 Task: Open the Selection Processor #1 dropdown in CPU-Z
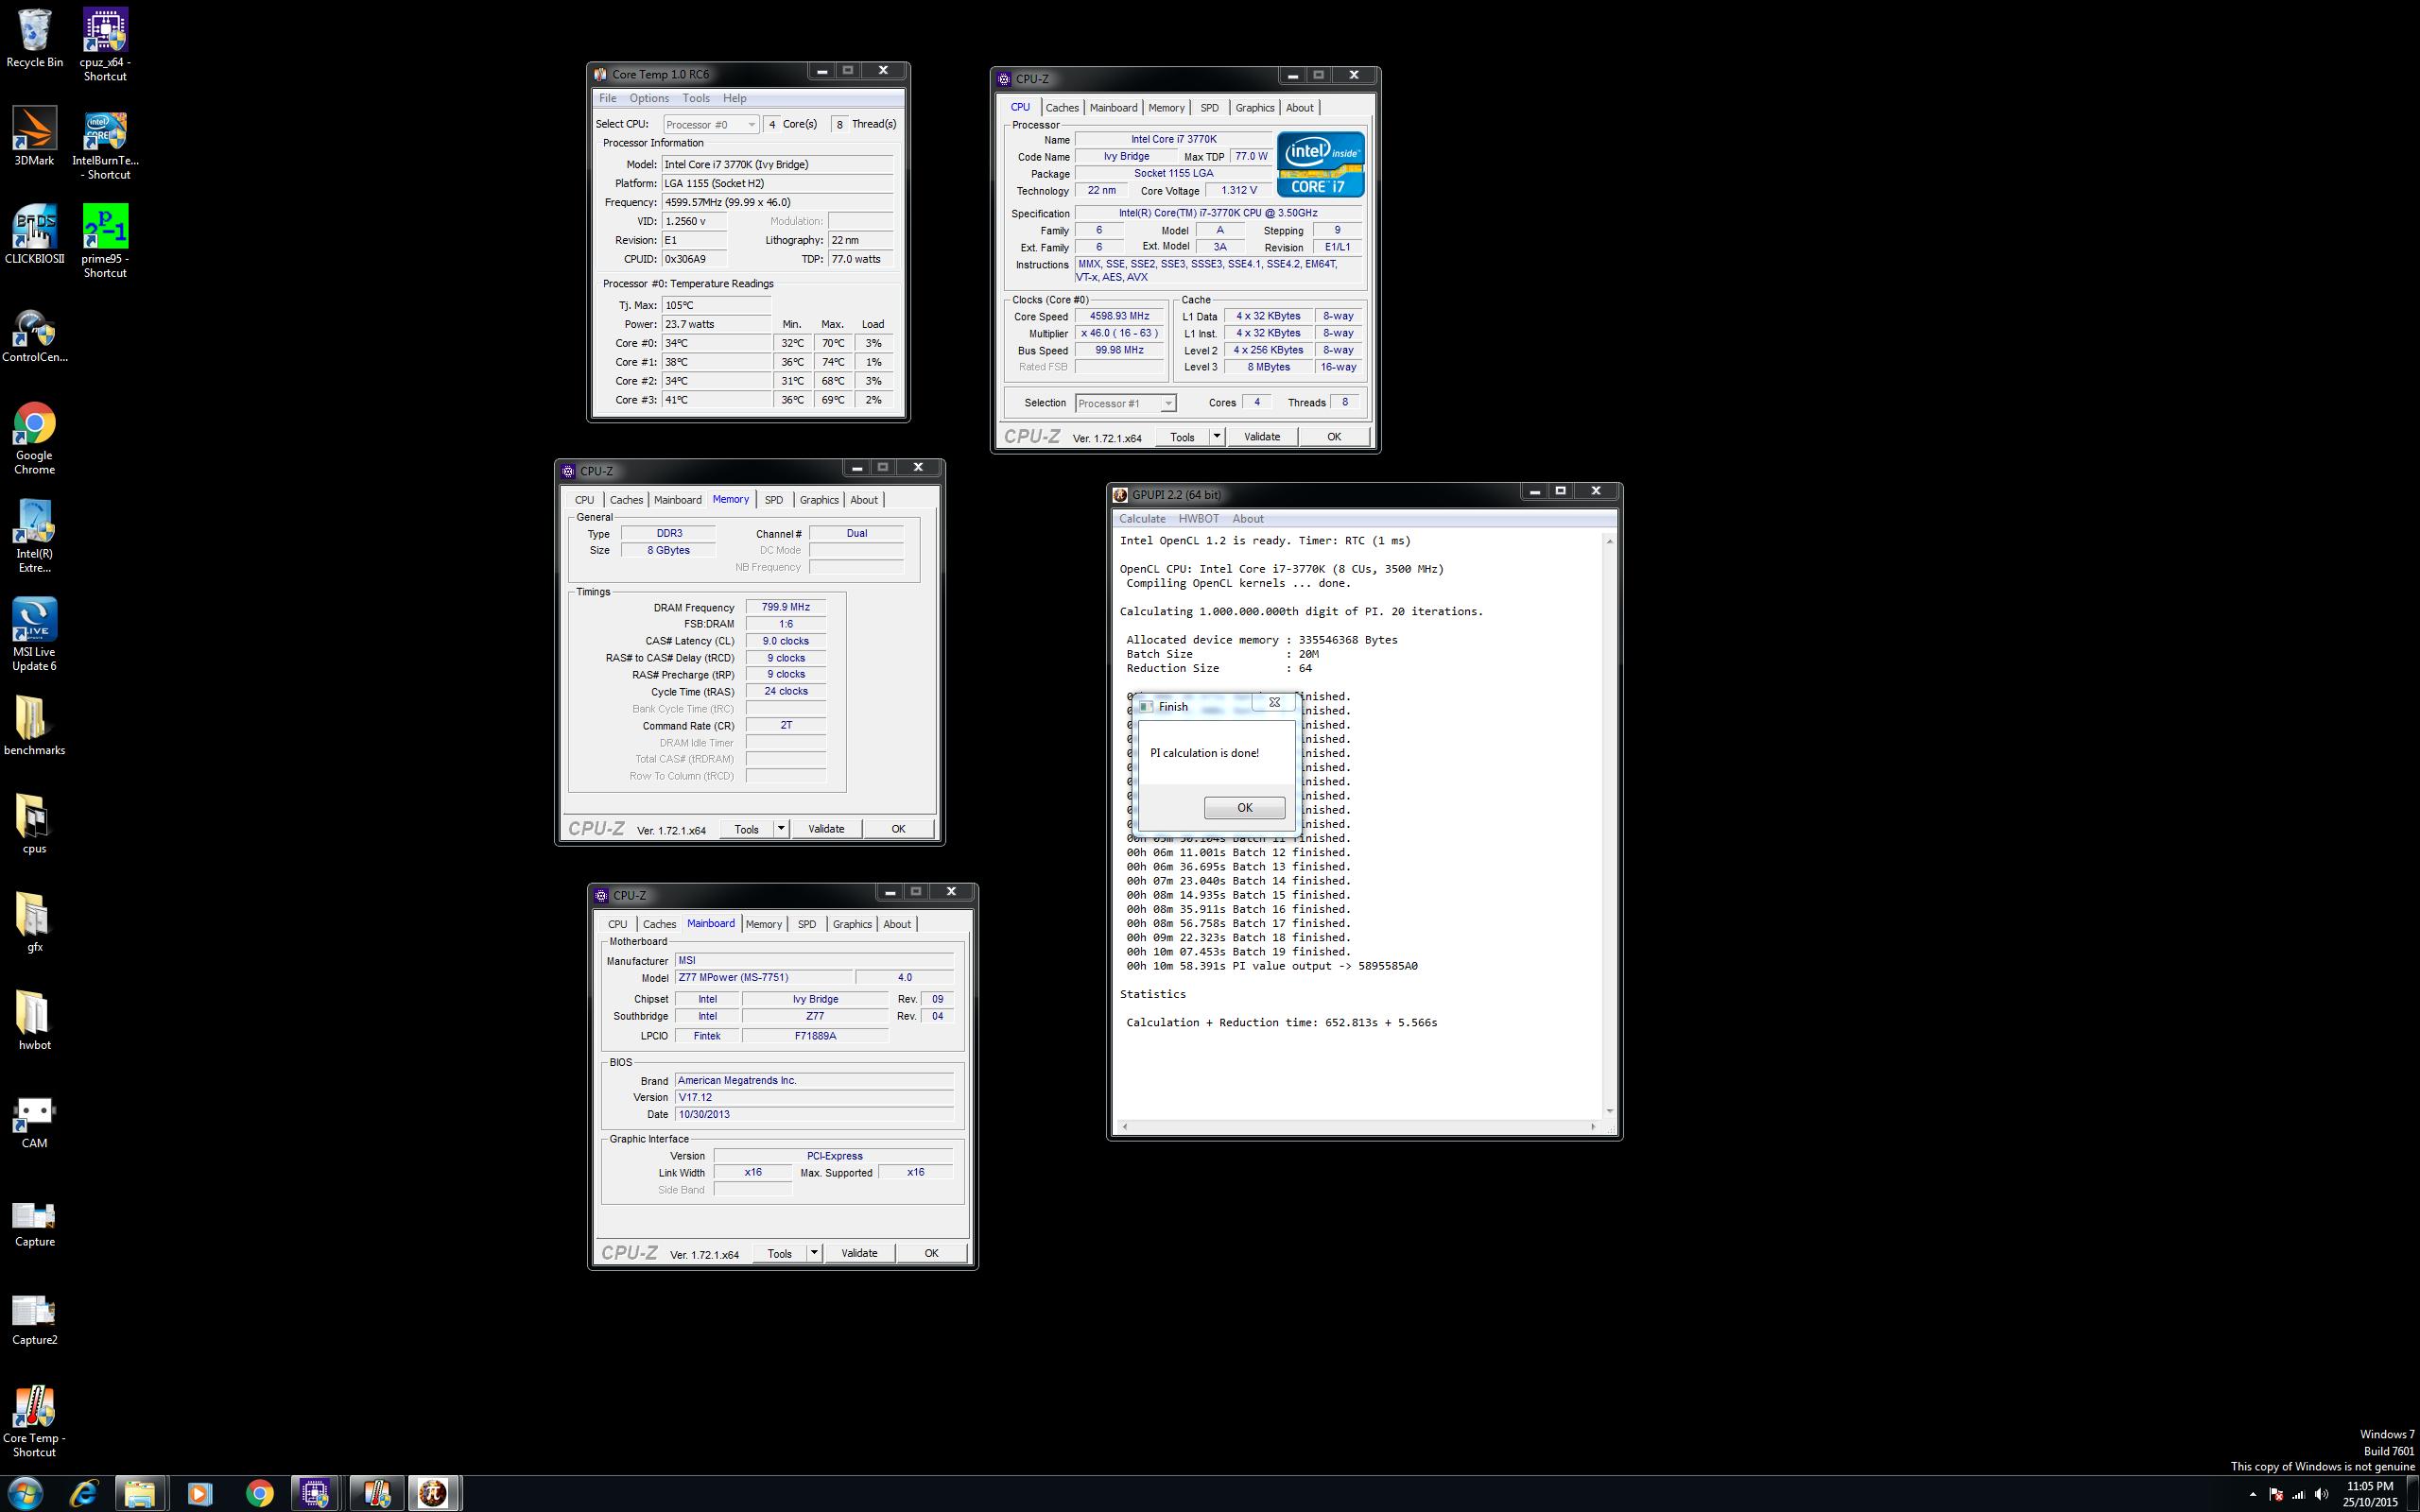click(x=1125, y=403)
